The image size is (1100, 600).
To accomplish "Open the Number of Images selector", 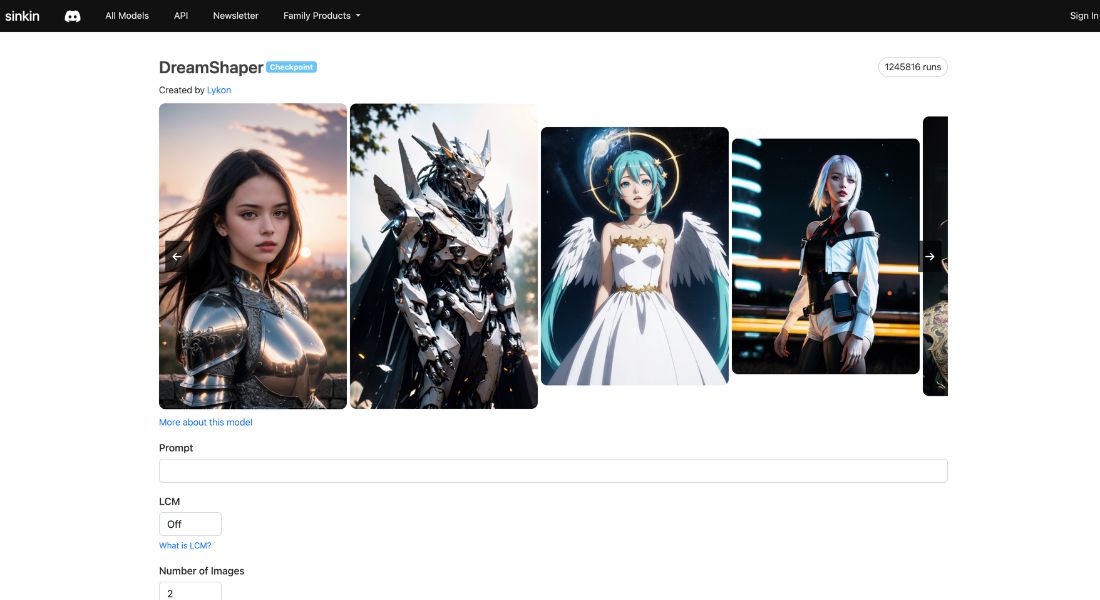I will (x=190, y=591).
